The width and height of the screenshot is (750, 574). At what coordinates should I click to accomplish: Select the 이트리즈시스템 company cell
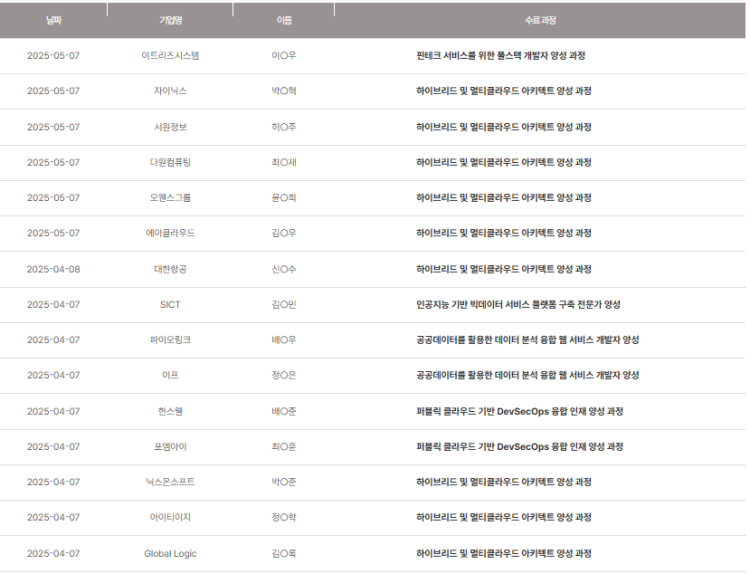pyautogui.click(x=170, y=55)
